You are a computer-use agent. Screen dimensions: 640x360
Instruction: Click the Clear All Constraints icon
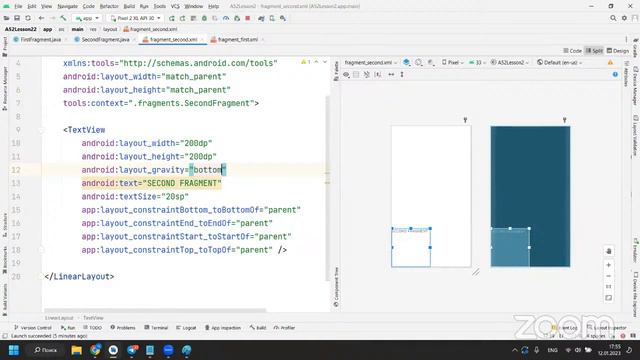click(x=367, y=74)
